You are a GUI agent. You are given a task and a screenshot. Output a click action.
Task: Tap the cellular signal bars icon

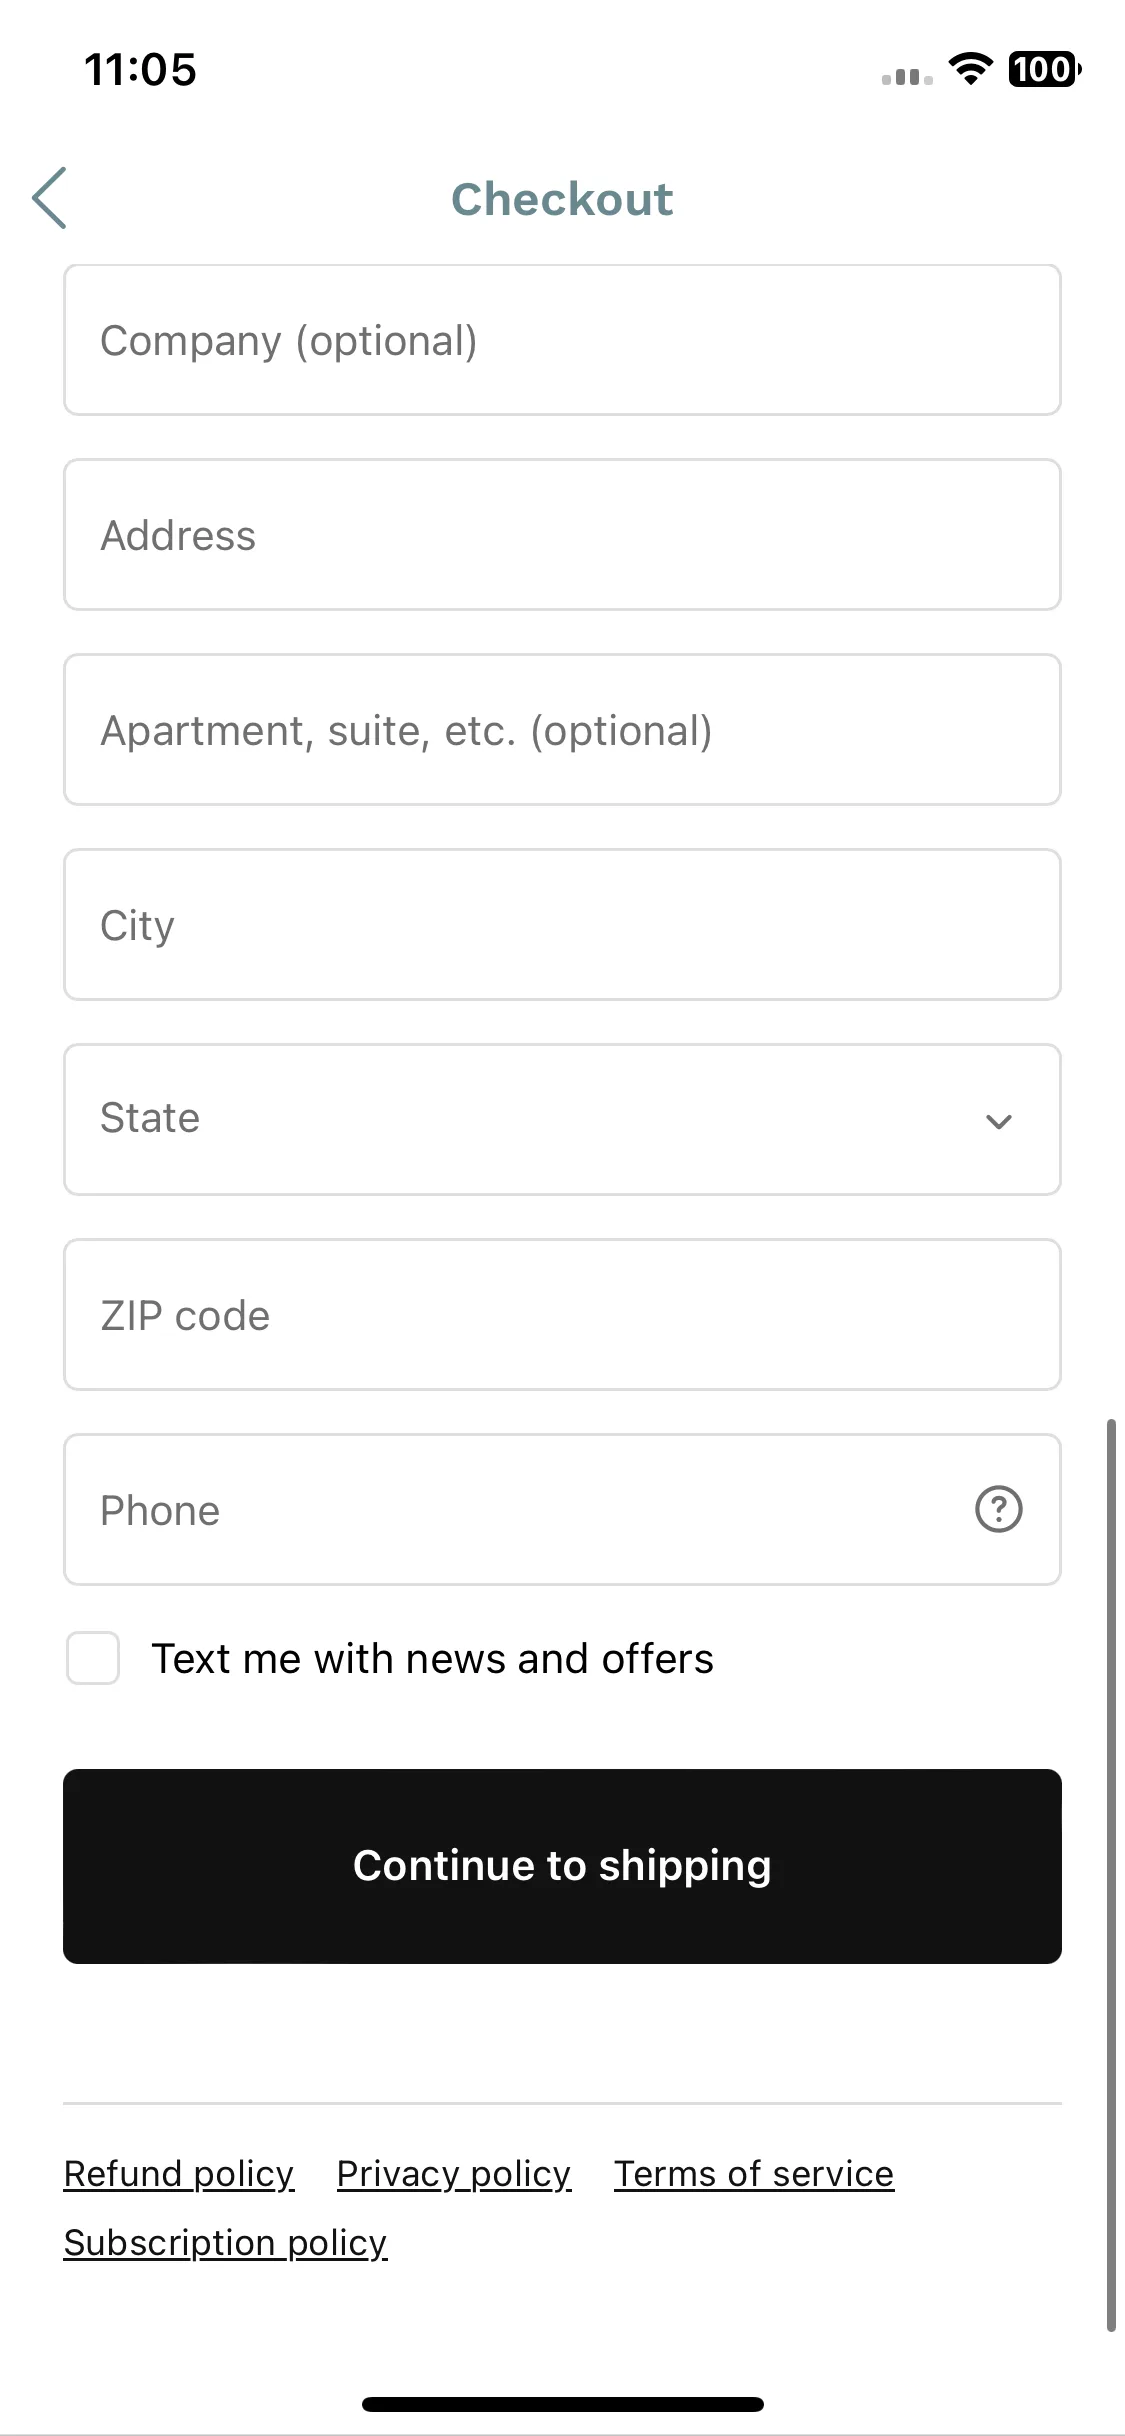pos(907,76)
